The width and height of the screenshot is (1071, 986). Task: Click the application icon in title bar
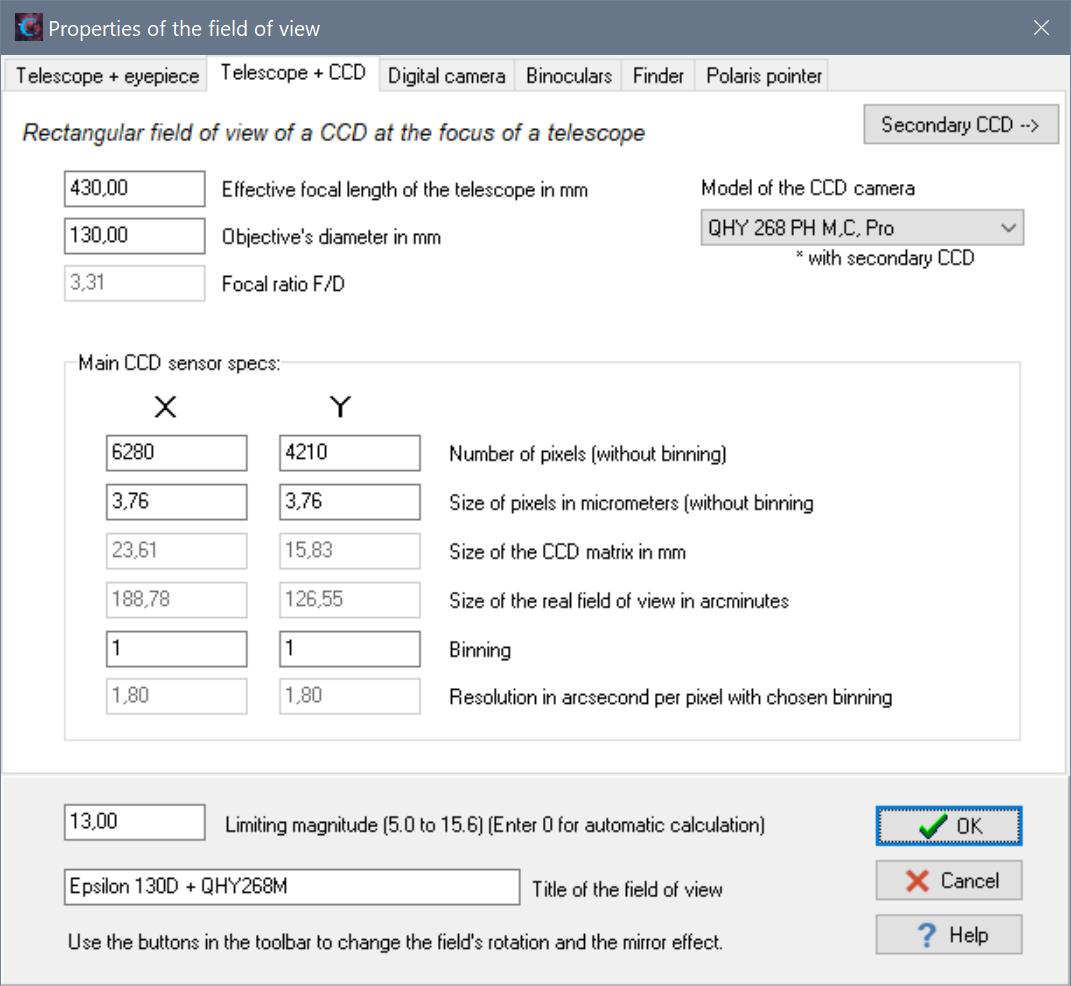click(28, 28)
